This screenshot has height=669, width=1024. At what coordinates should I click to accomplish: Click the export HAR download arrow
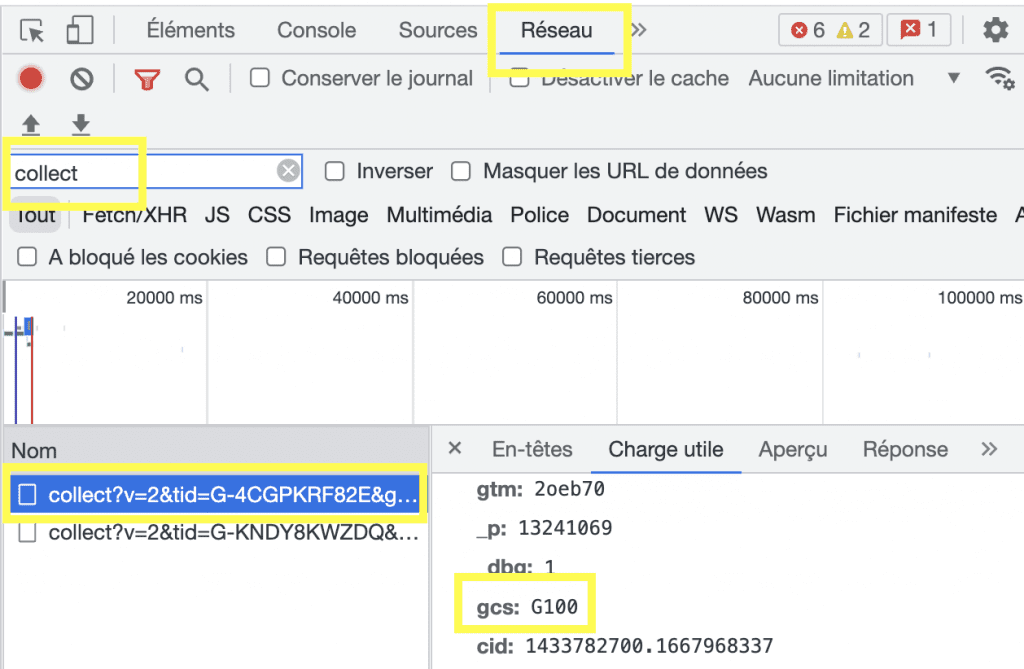click(81, 125)
